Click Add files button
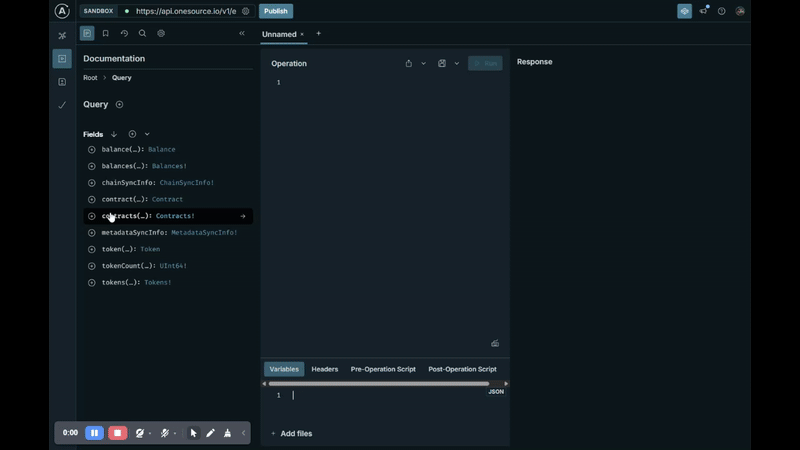The width and height of the screenshot is (800, 450). [291, 434]
